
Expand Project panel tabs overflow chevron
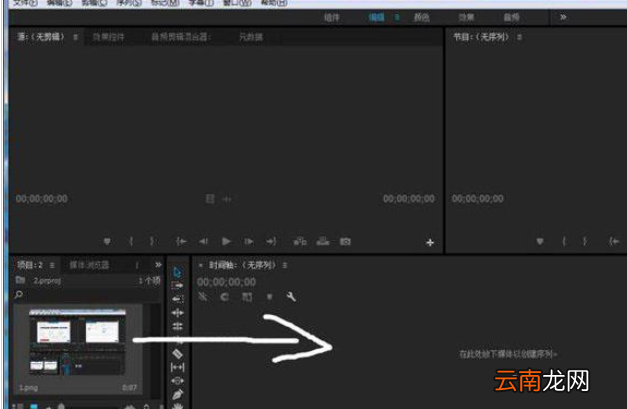(x=158, y=265)
